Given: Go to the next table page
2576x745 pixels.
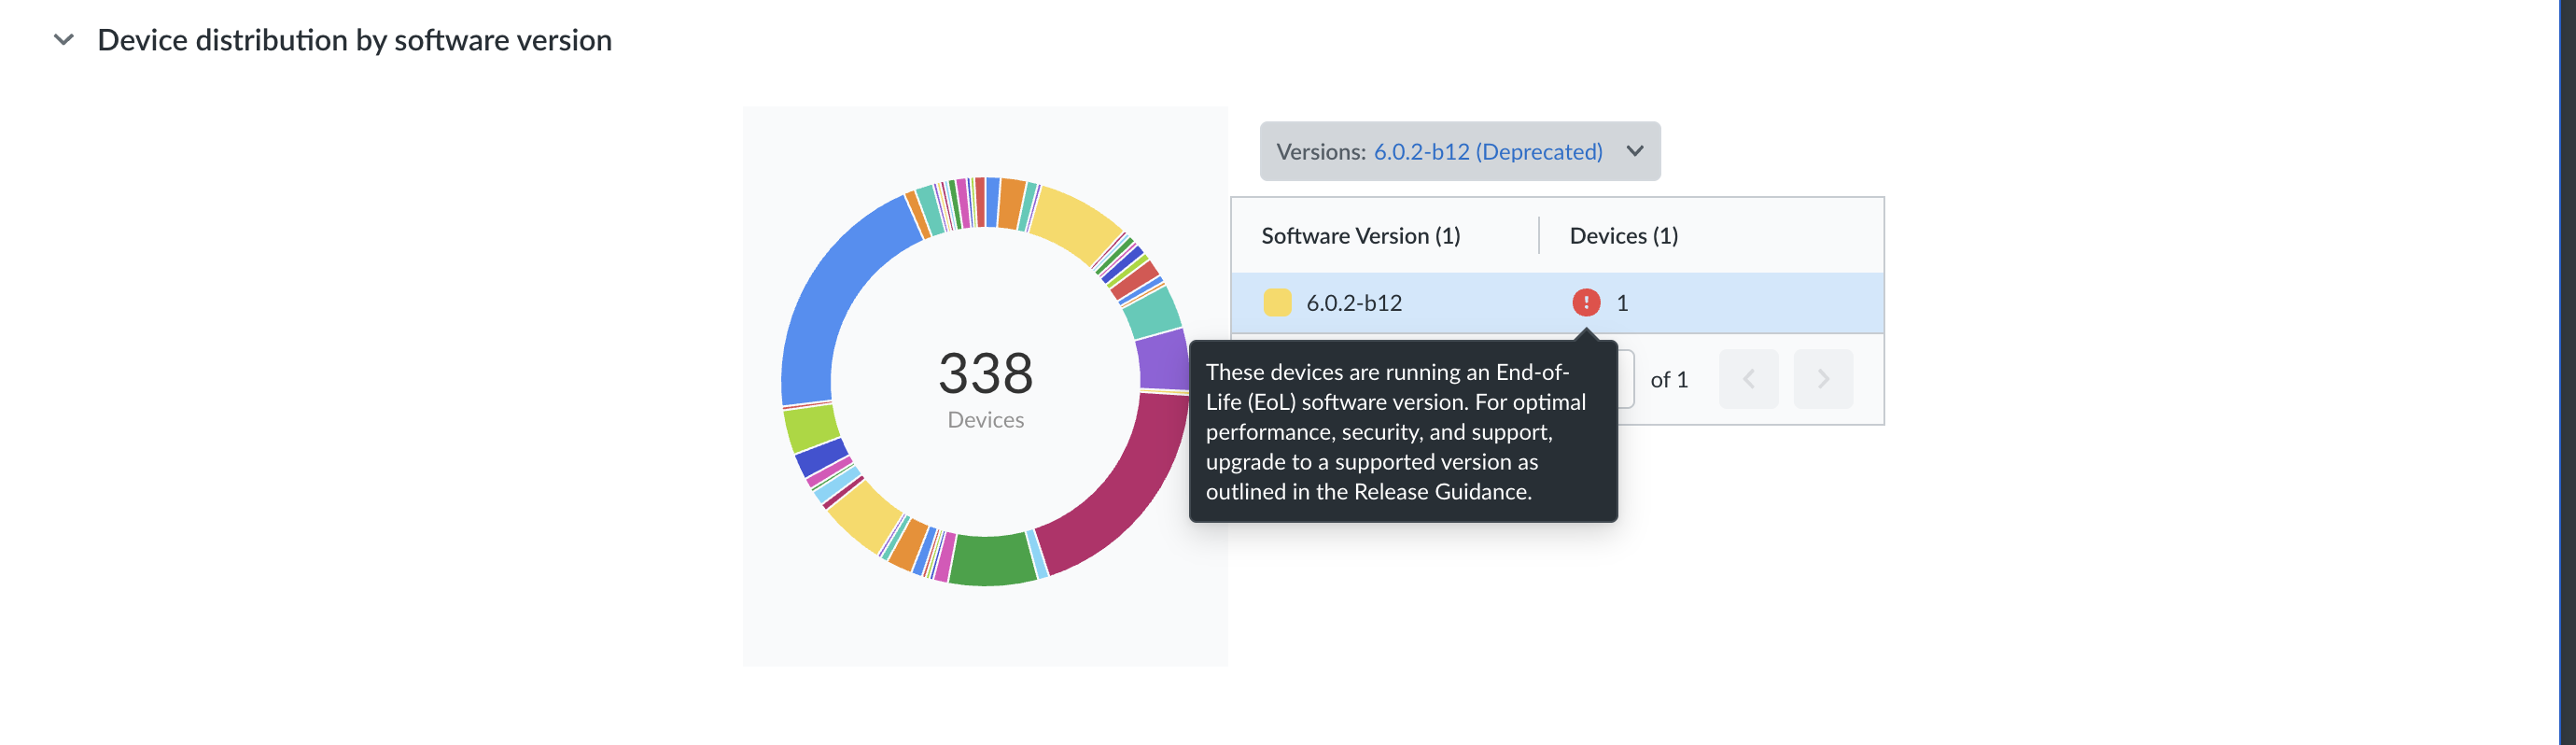Looking at the screenshot, I should (1822, 379).
